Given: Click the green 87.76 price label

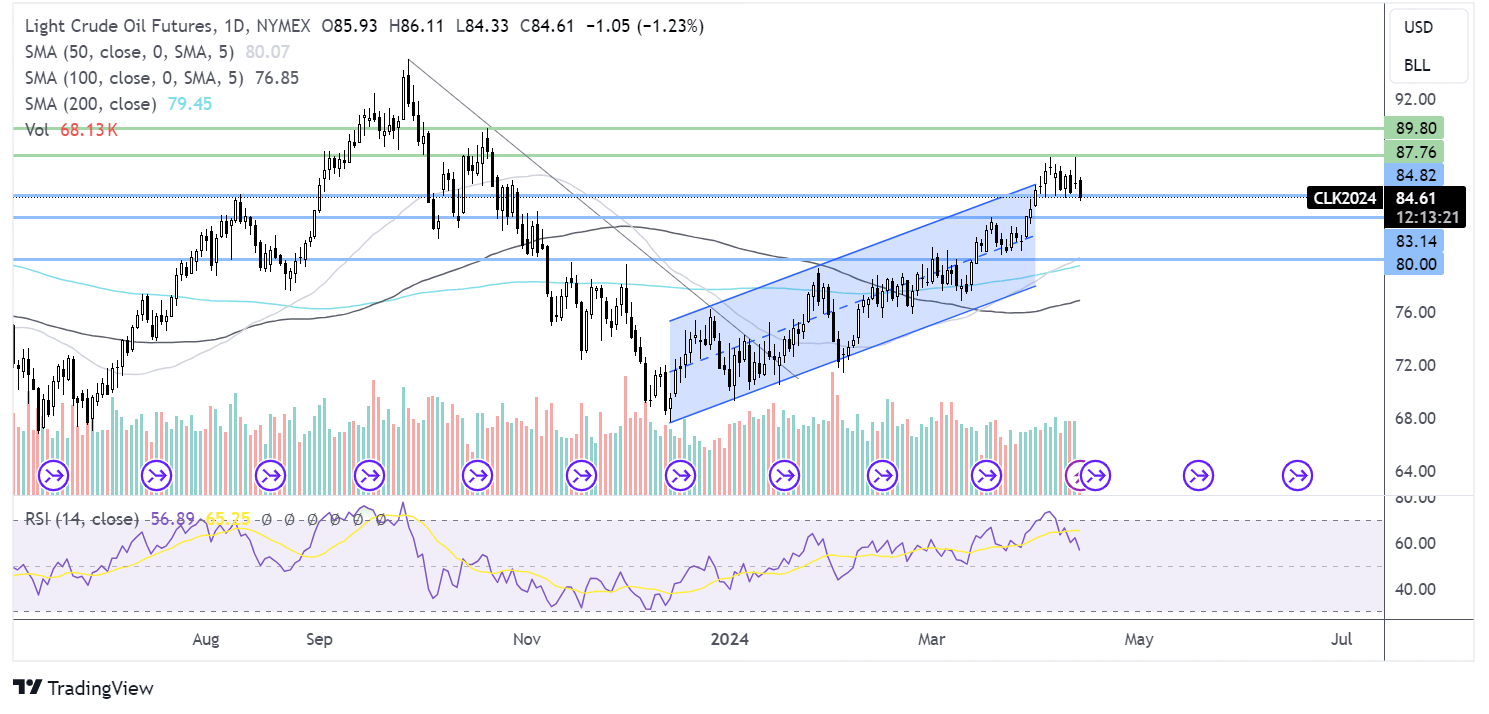Looking at the screenshot, I should click(1414, 152).
